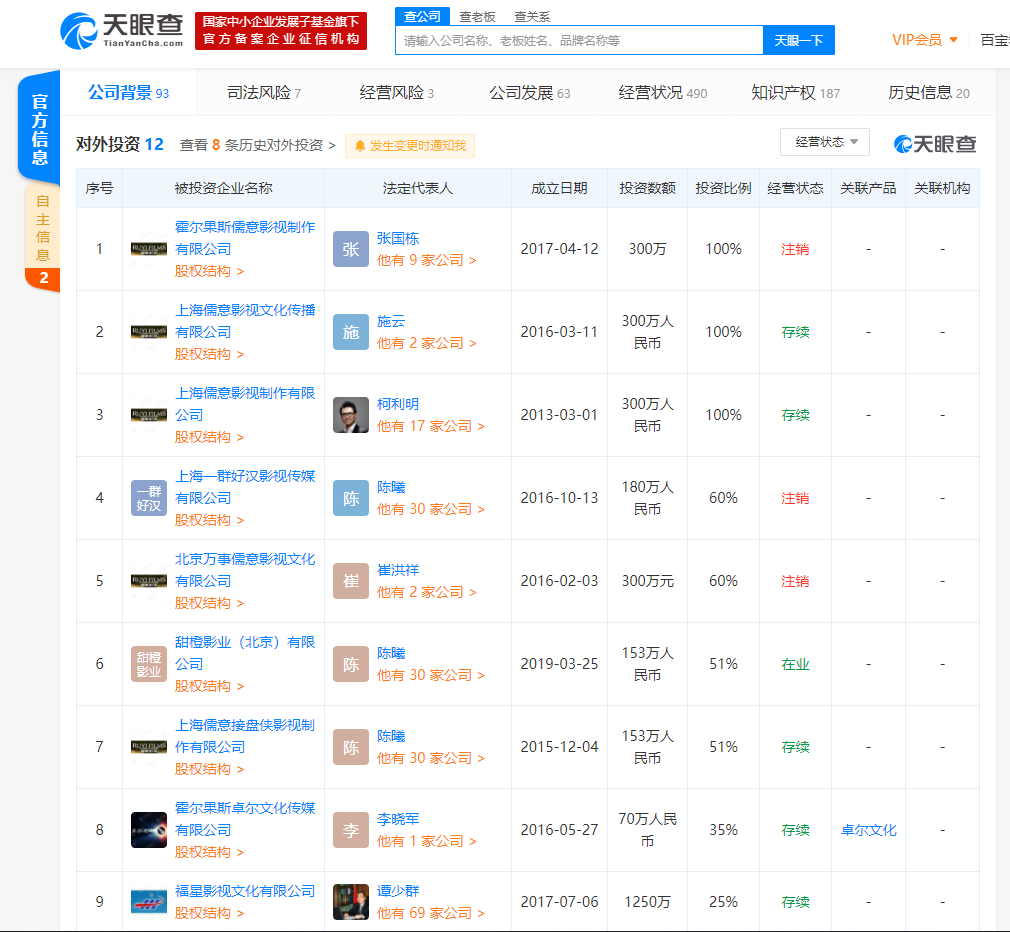The image size is (1010, 932).
Task: Click the 福星影视文化 logo icon
Action: pyautogui.click(x=149, y=902)
